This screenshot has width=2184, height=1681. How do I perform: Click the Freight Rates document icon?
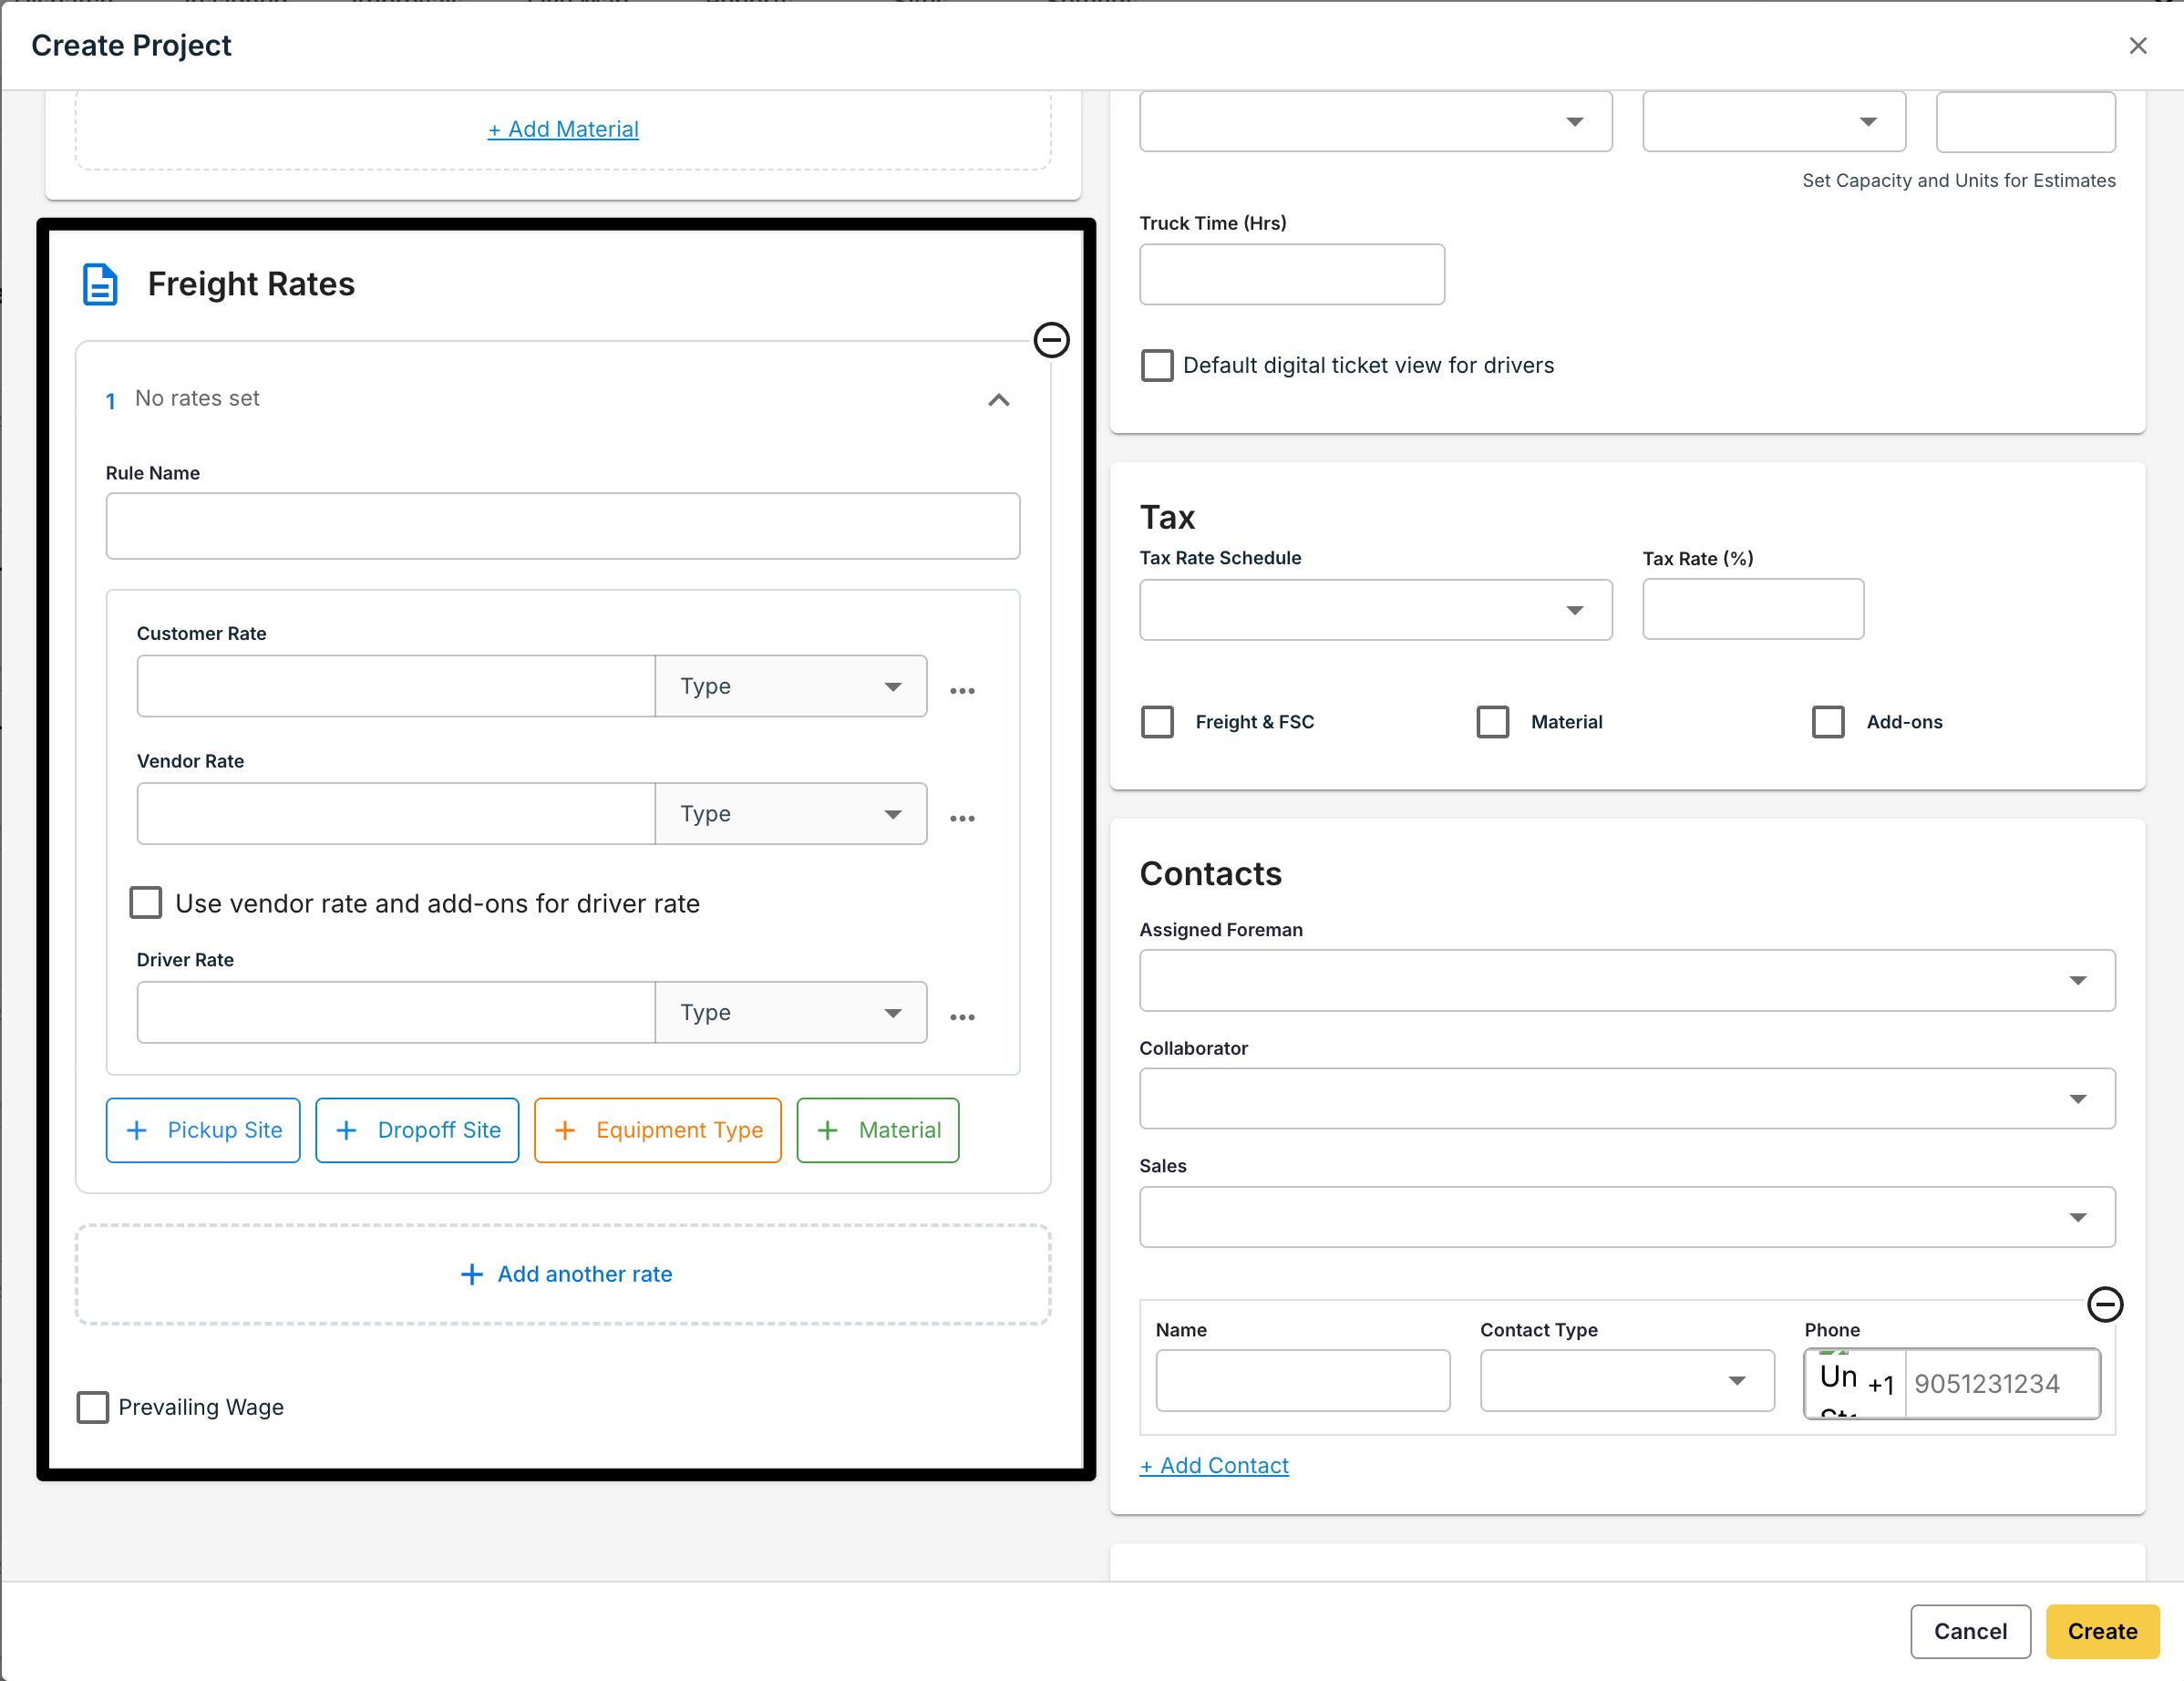point(100,285)
